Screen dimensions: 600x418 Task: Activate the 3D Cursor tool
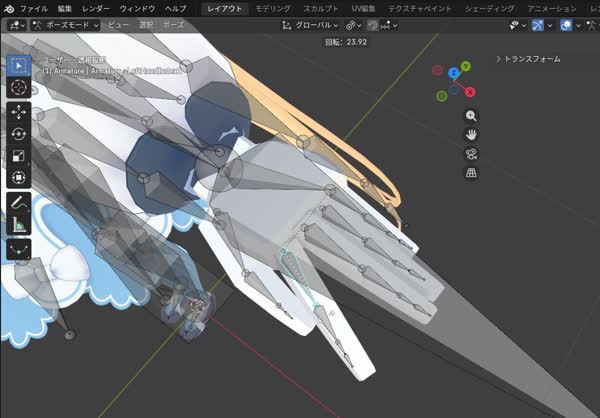[x=19, y=88]
